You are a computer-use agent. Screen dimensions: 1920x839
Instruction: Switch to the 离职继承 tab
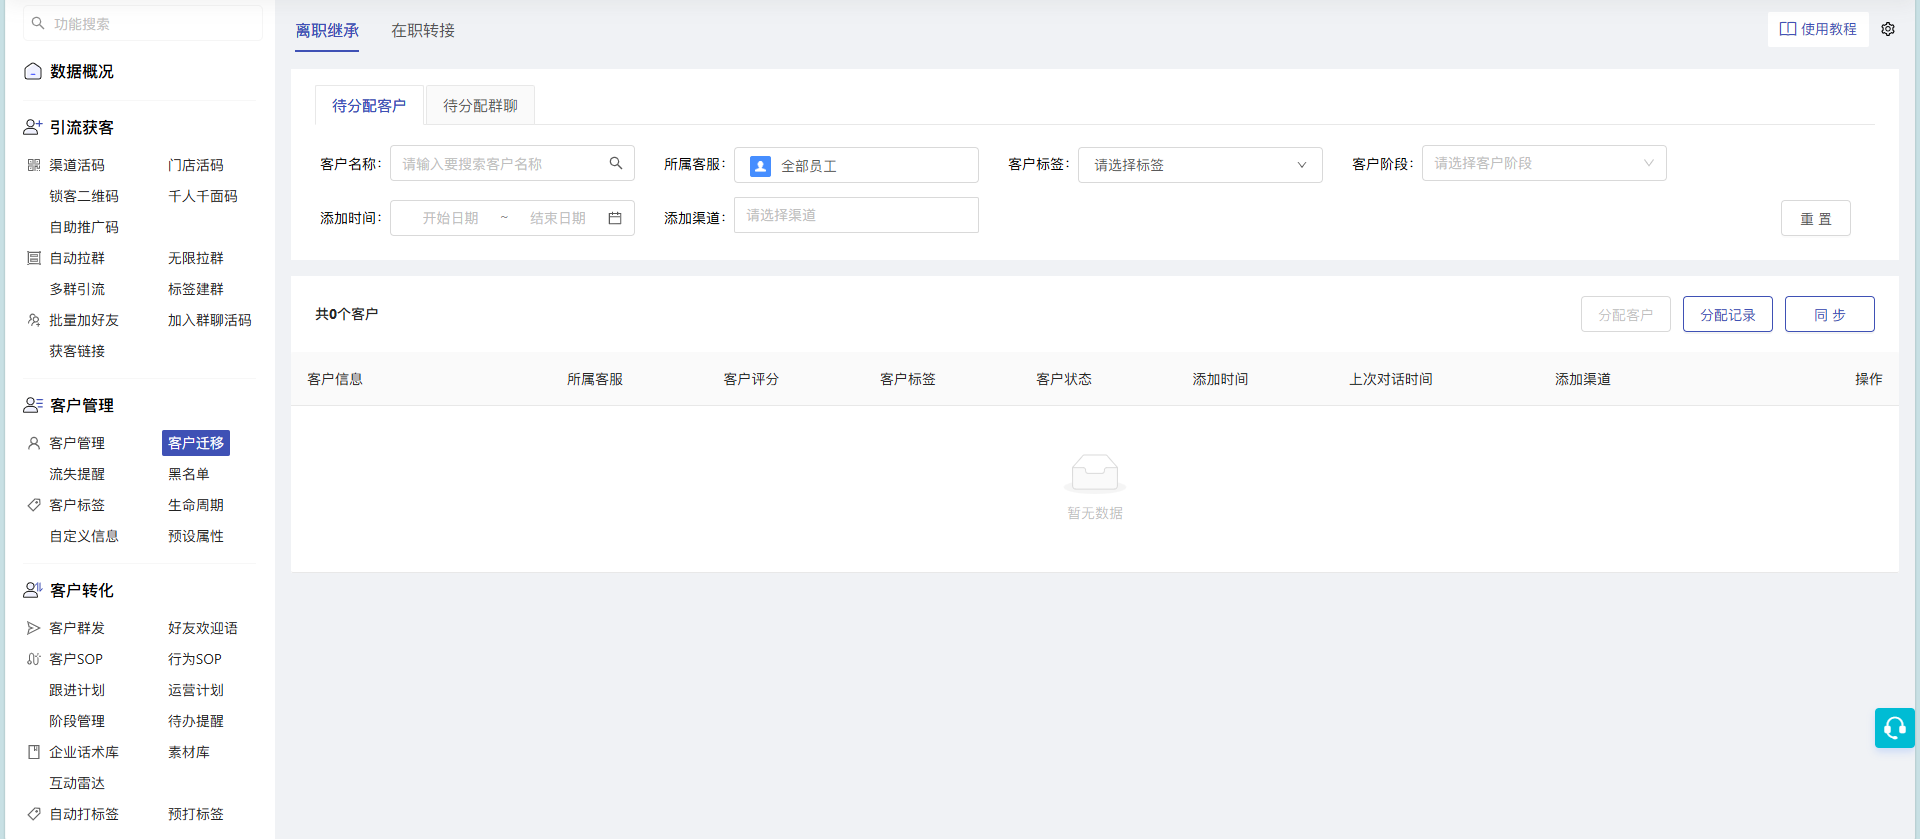[x=327, y=31]
